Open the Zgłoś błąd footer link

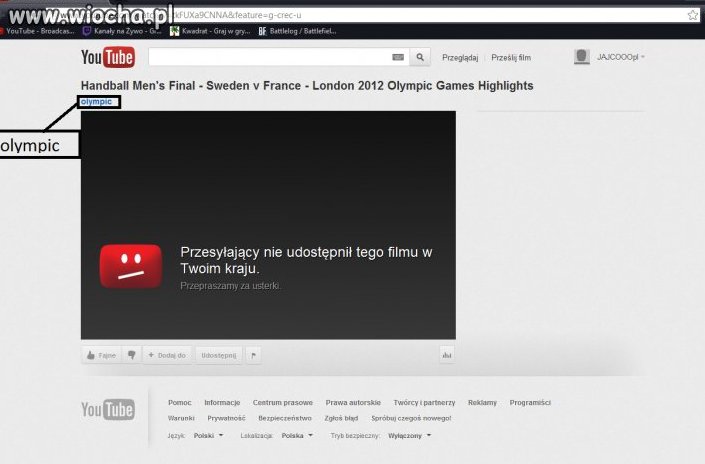click(341, 418)
